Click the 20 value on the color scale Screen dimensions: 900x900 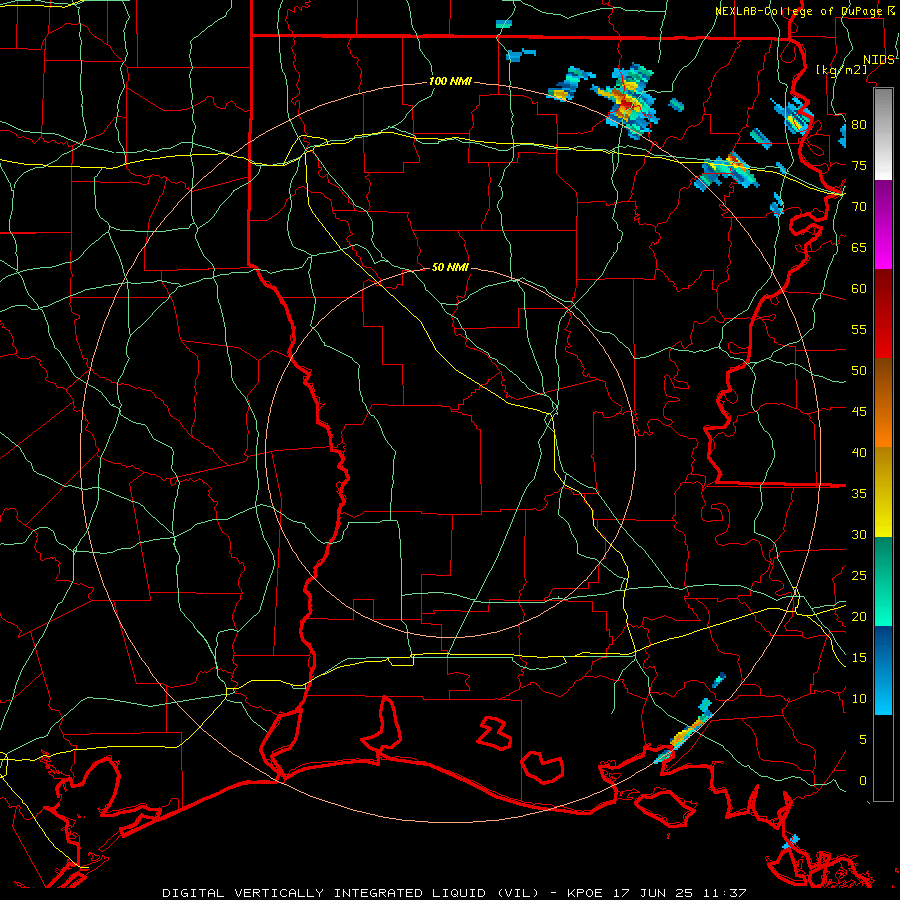pos(859,616)
